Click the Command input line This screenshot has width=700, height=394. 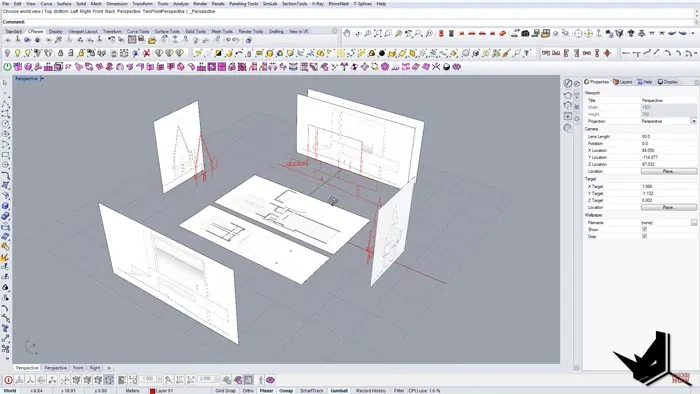[348, 22]
